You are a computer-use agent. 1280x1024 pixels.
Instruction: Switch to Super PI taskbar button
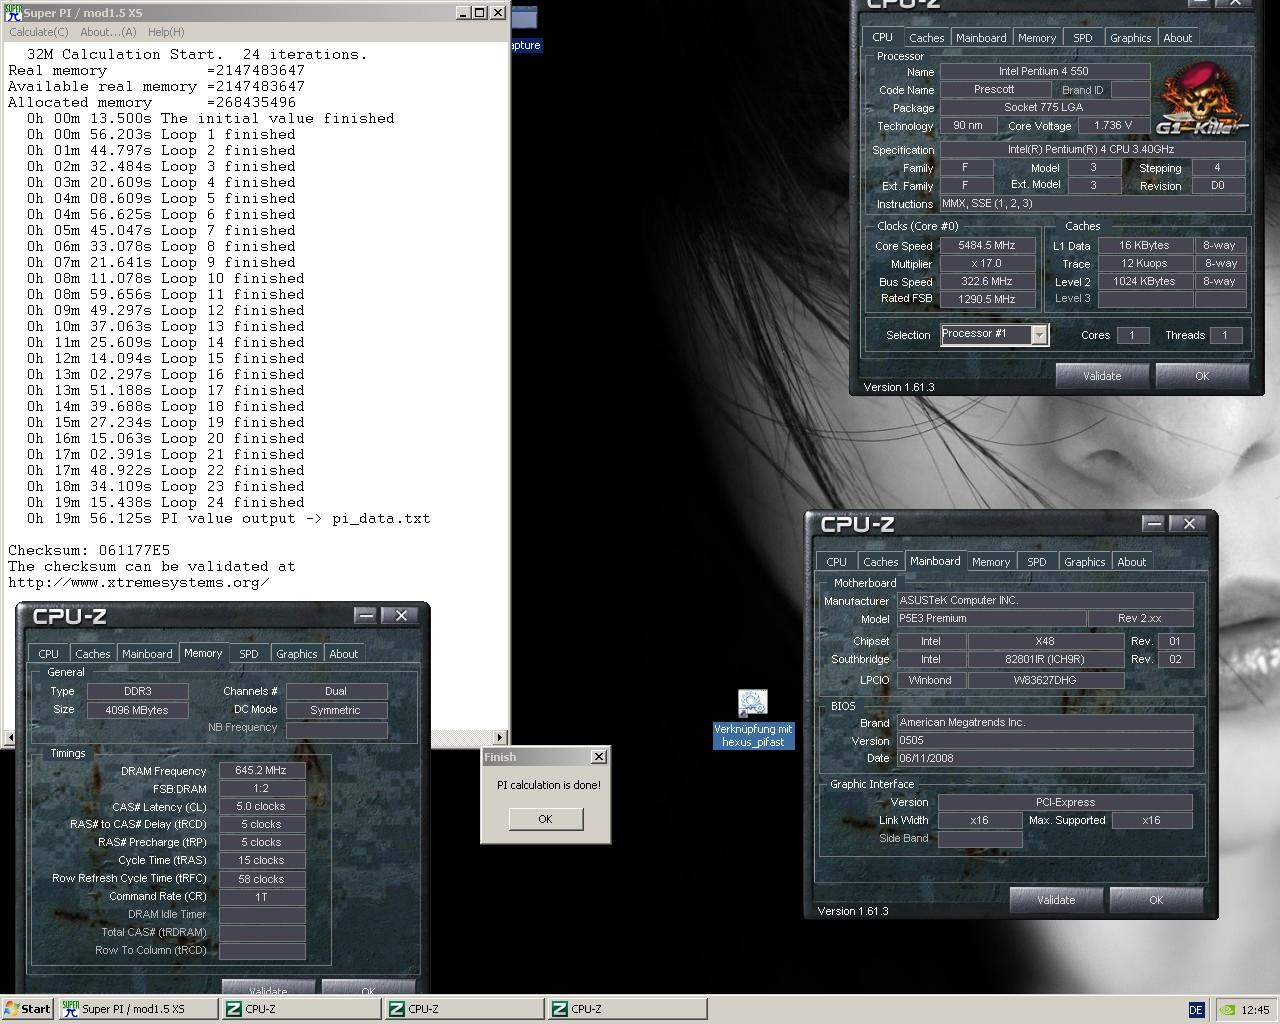click(x=138, y=1009)
